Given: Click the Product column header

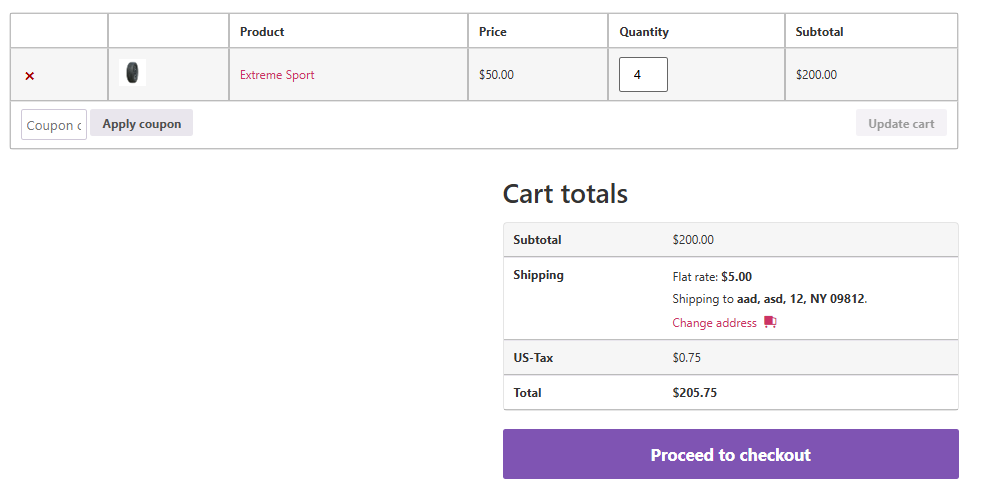Looking at the screenshot, I should click(262, 32).
